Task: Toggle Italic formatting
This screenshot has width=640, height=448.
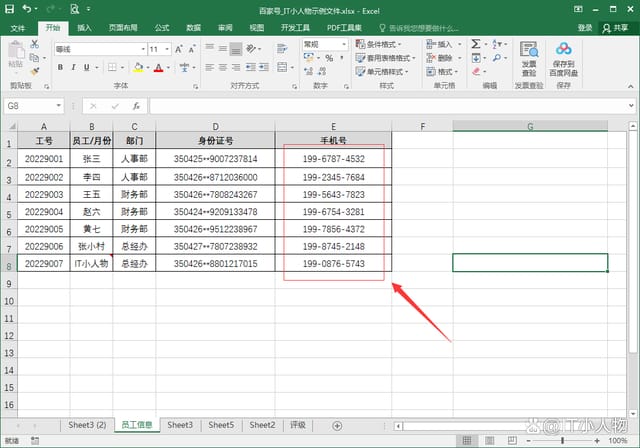Action: 74,67
